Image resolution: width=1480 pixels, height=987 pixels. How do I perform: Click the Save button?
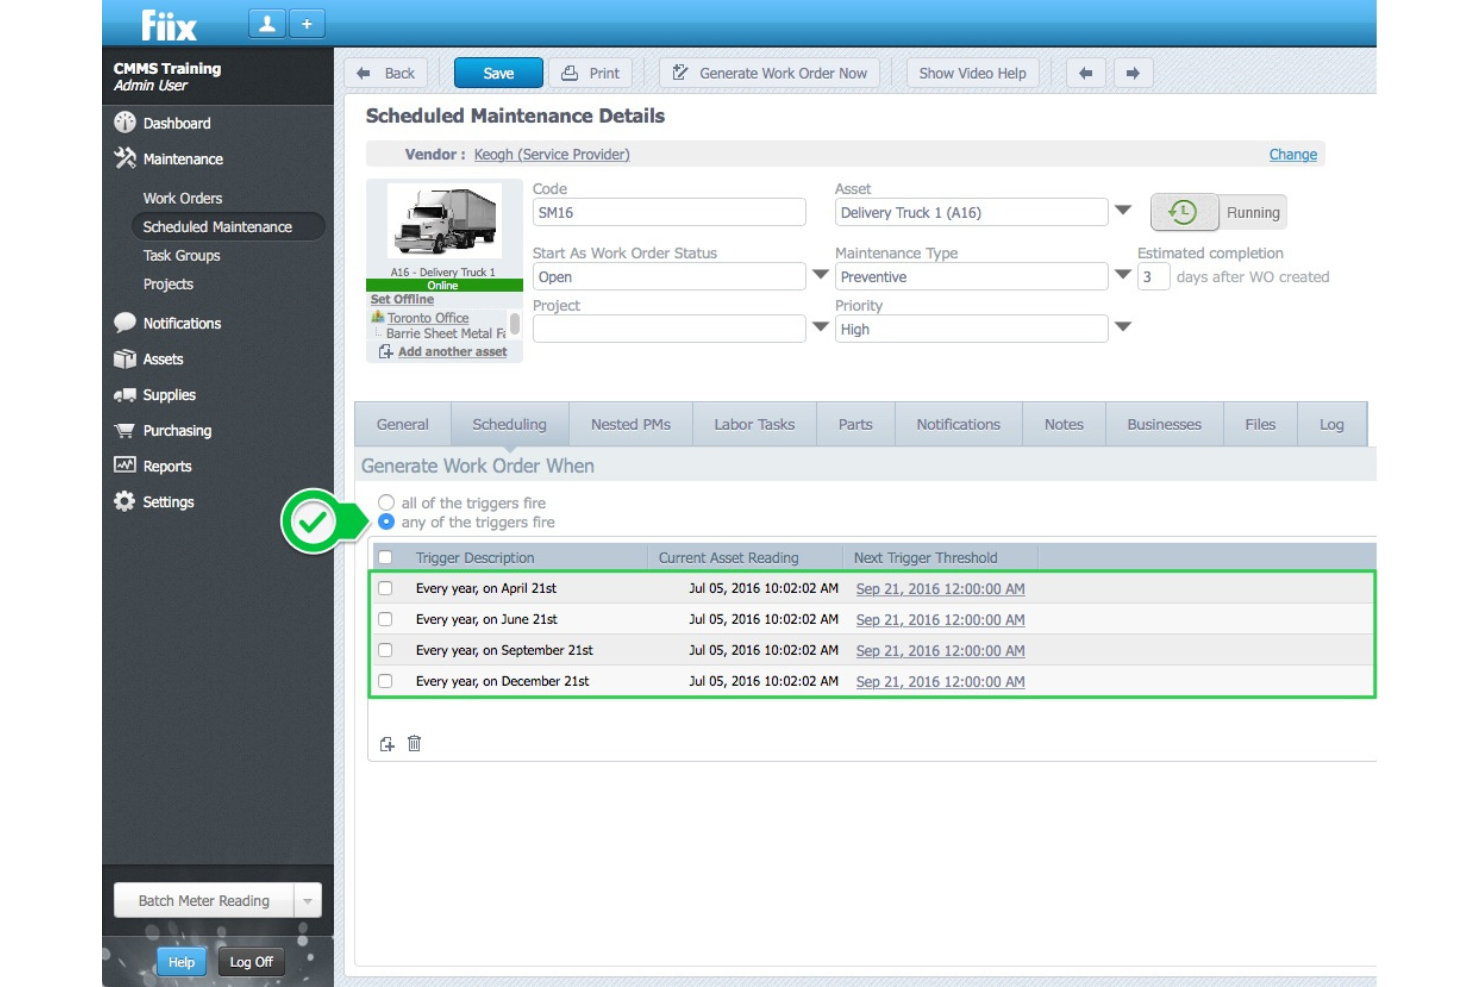497,72
